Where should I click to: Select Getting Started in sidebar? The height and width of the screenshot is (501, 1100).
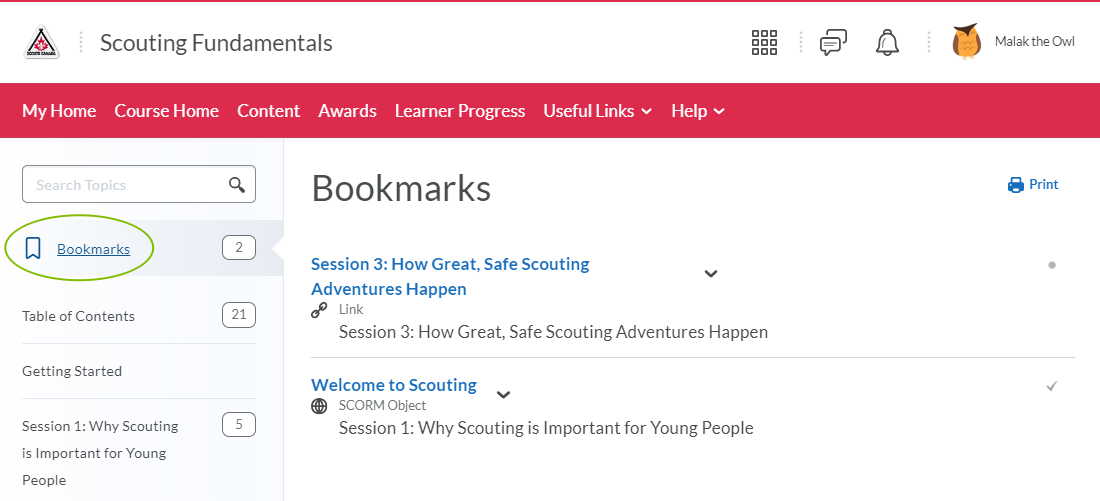point(72,370)
